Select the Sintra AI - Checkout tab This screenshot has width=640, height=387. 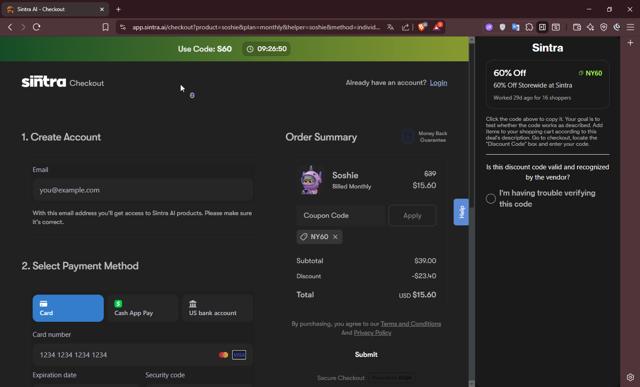pos(55,9)
